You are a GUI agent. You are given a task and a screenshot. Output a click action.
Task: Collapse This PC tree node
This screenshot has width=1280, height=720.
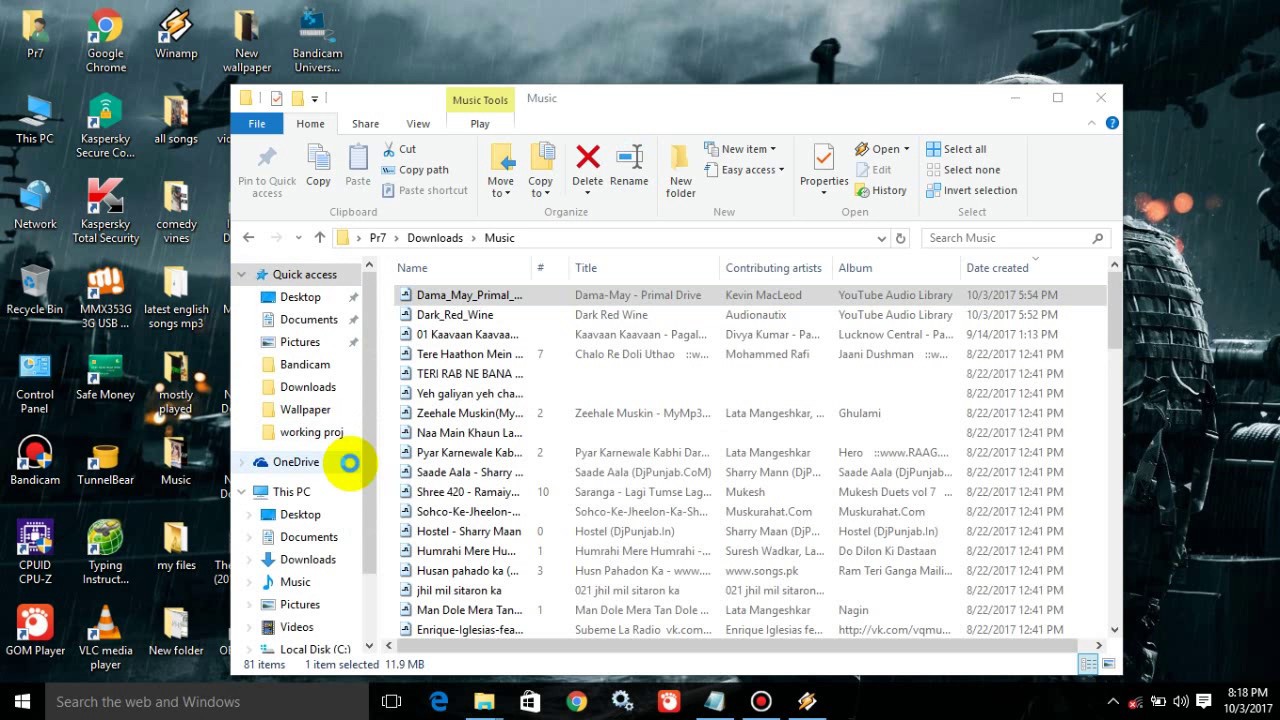click(241, 492)
